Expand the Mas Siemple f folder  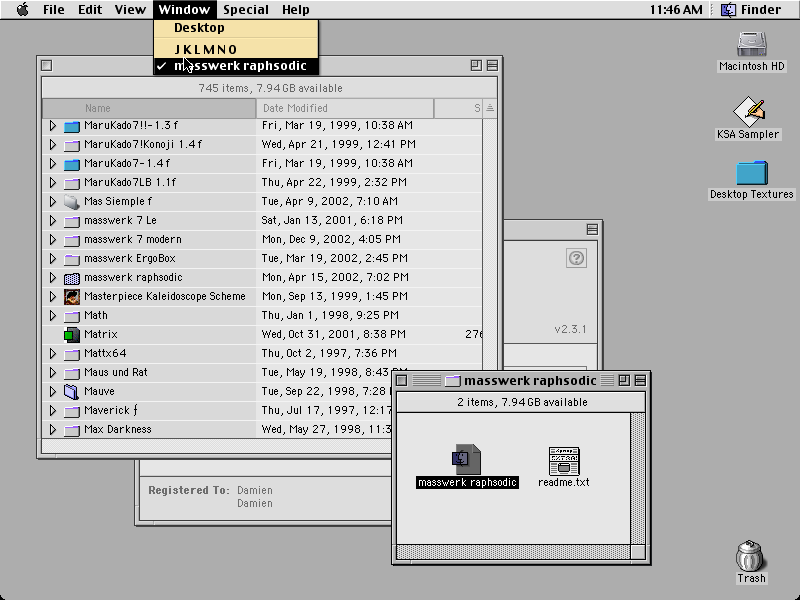[x=53, y=201]
